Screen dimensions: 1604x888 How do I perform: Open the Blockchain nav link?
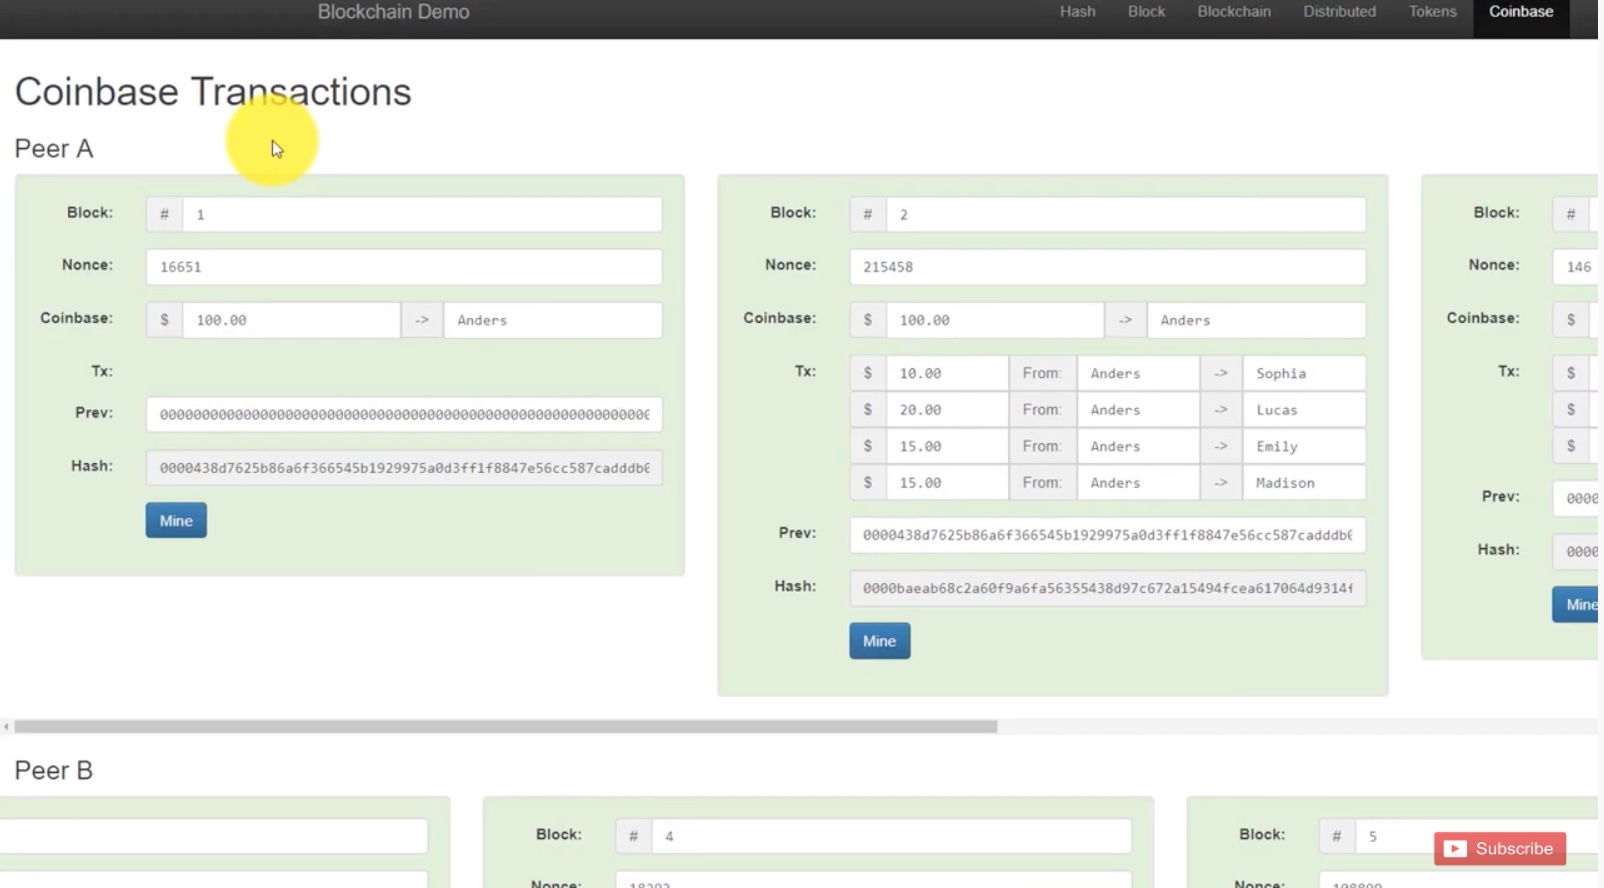pyautogui.click(x=1233, y=12)
